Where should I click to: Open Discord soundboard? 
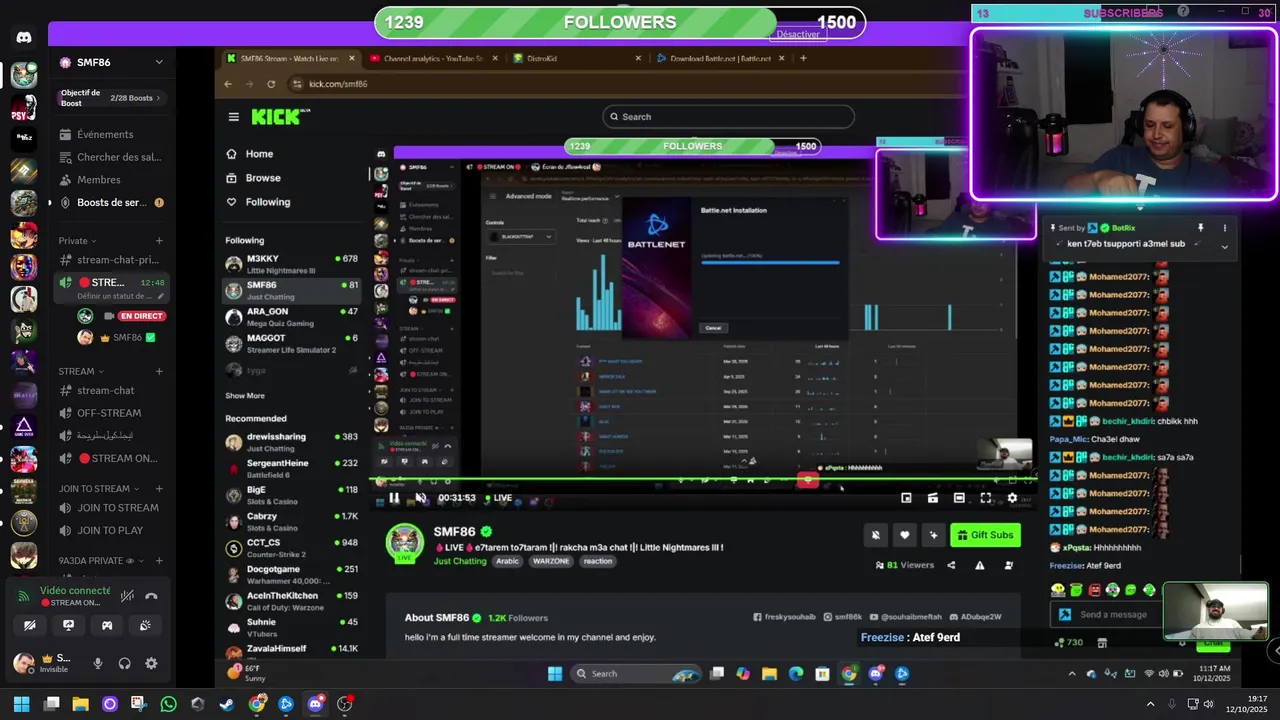145,625
